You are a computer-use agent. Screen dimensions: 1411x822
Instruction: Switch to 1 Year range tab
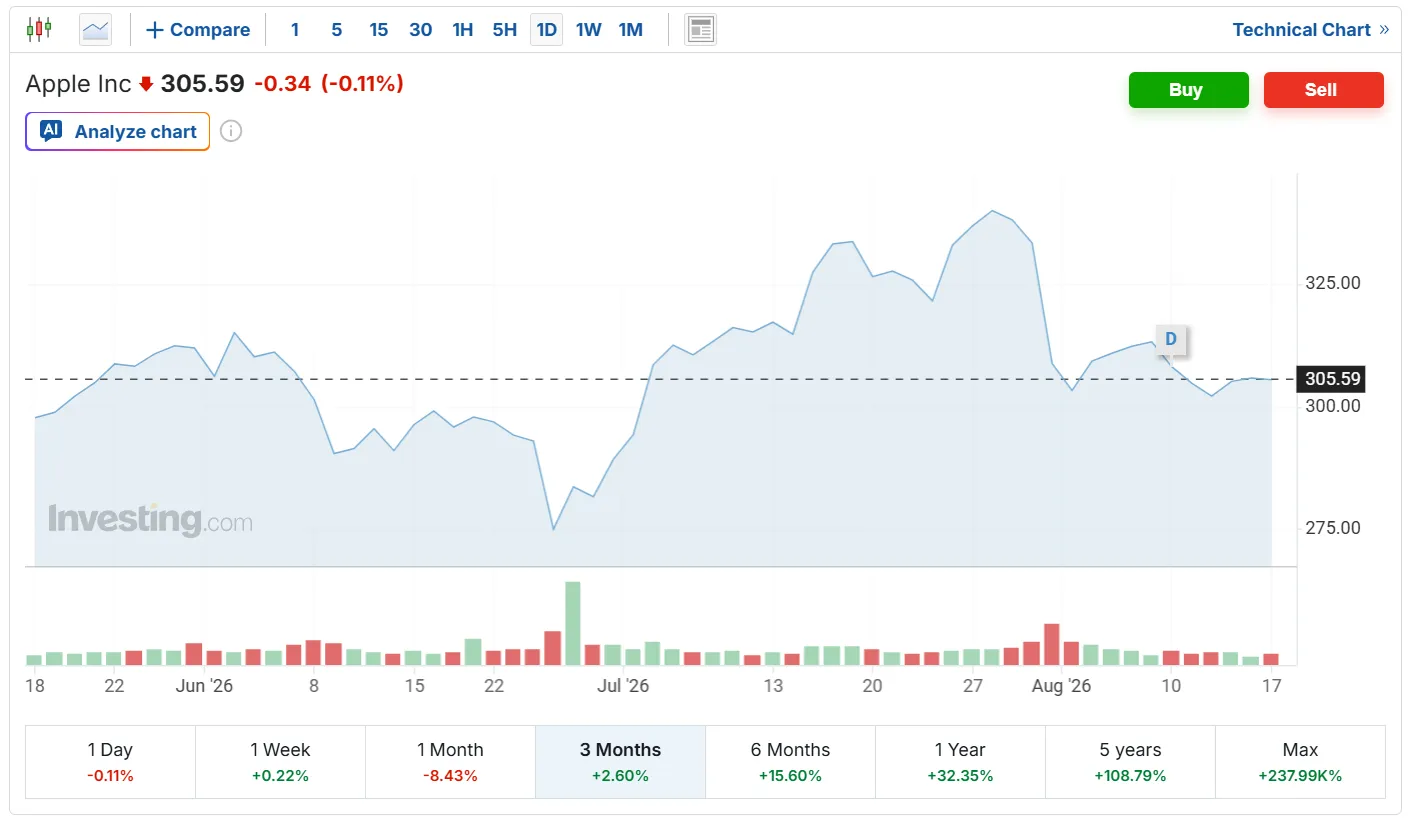[960, 762]
